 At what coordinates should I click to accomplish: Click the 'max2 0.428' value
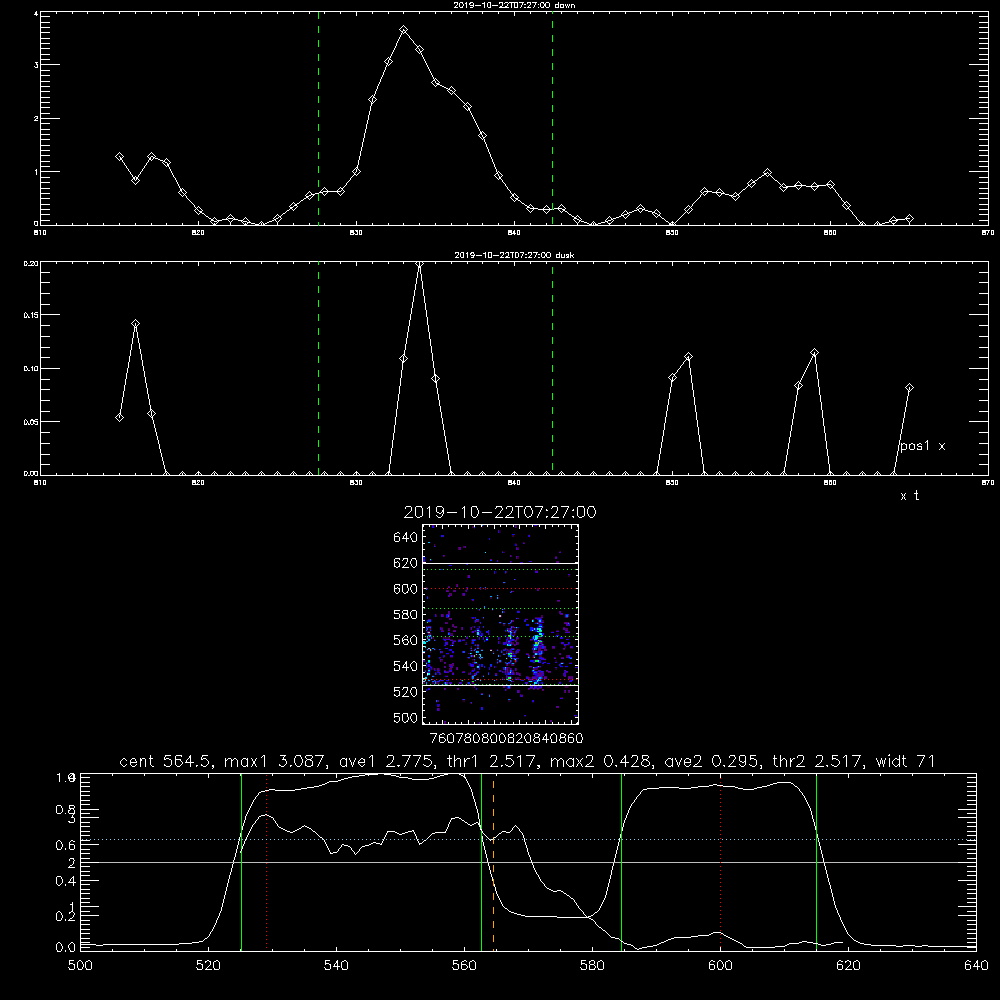coord(600,761)
